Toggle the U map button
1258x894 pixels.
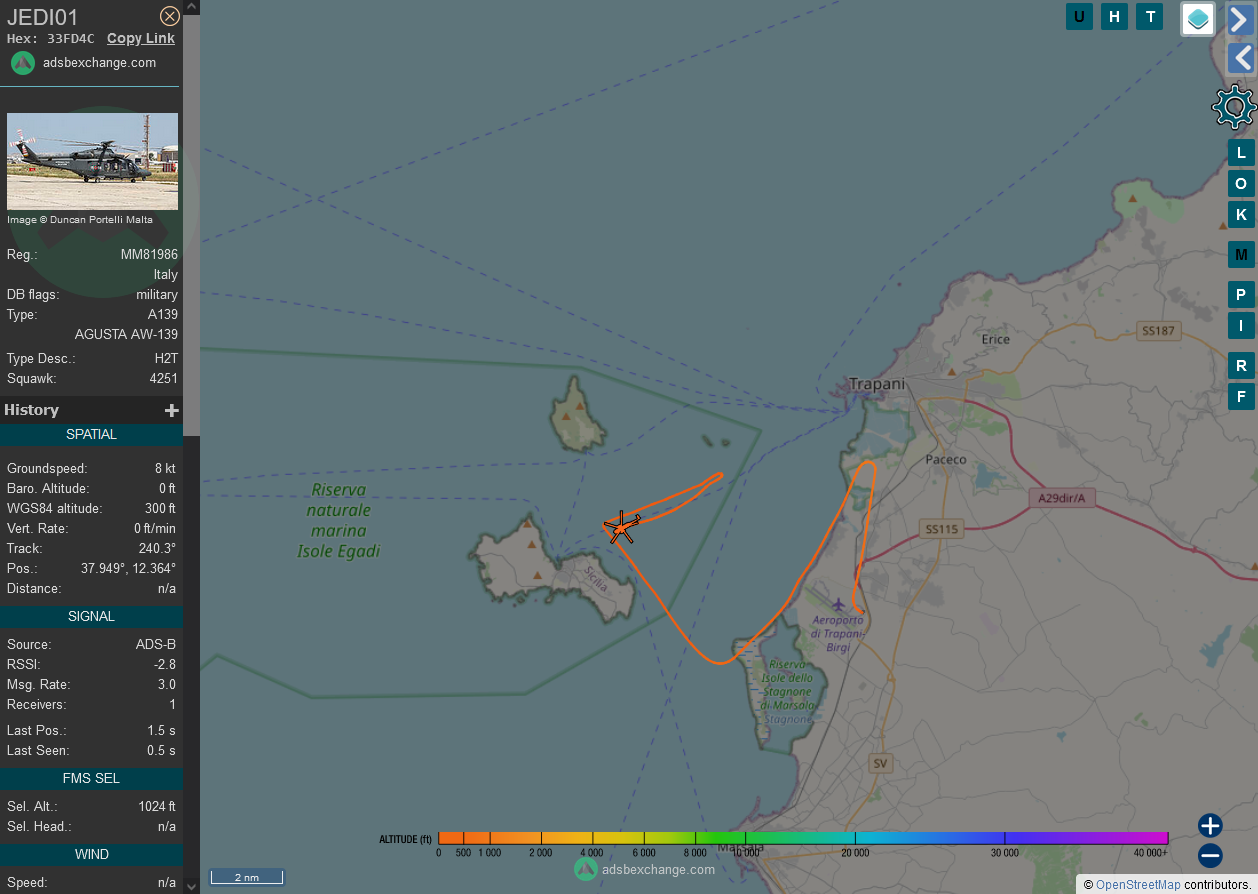1079,16
